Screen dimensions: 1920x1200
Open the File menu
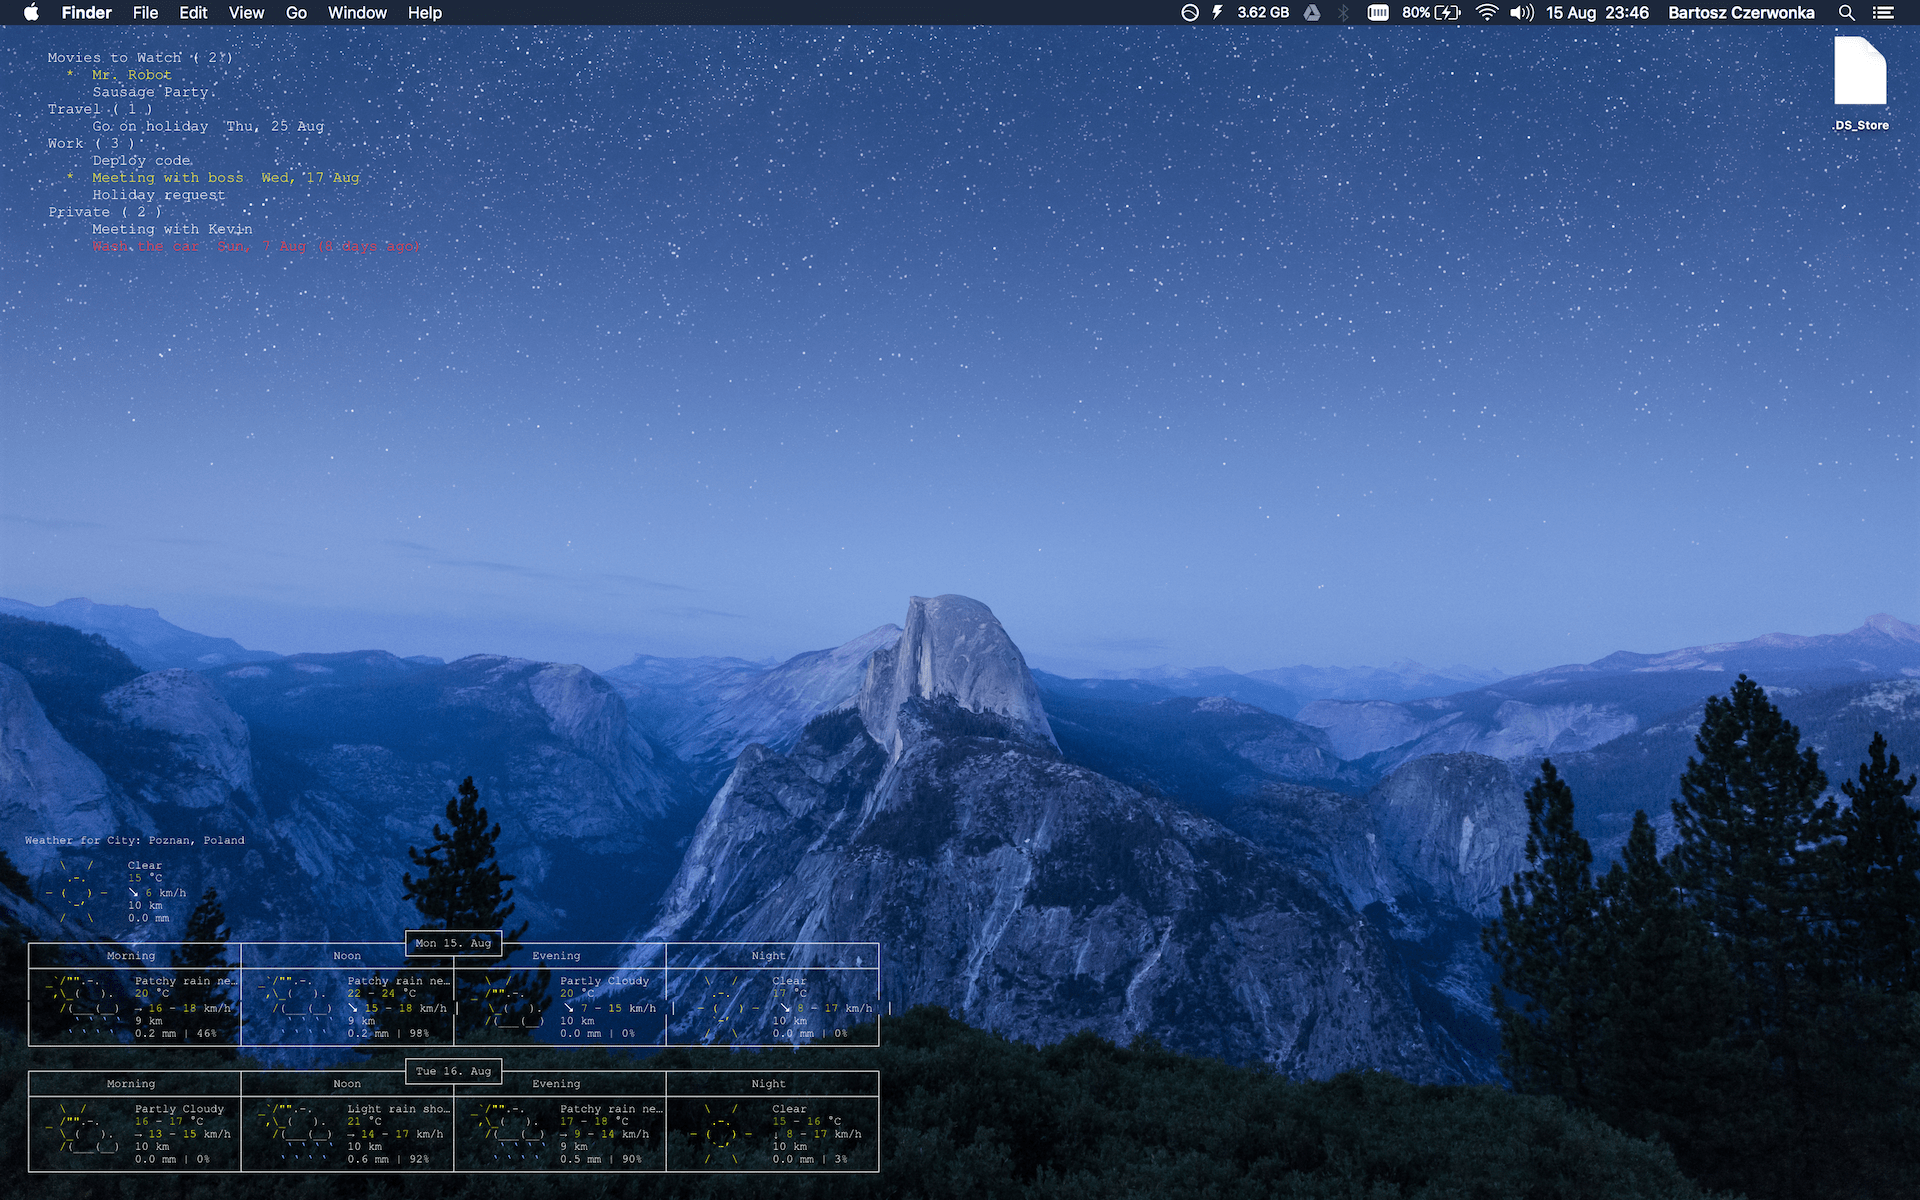(145, 13)
